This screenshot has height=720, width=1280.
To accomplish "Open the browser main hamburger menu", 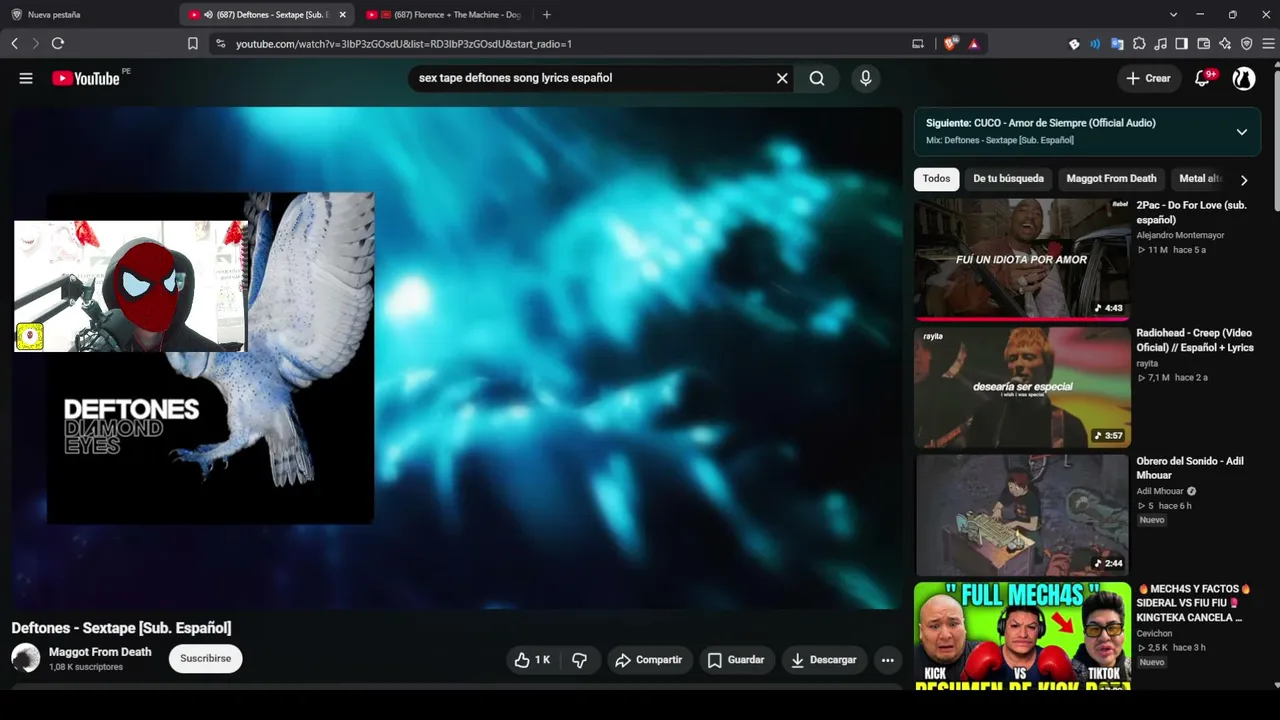I will (x=1269, y=44).
